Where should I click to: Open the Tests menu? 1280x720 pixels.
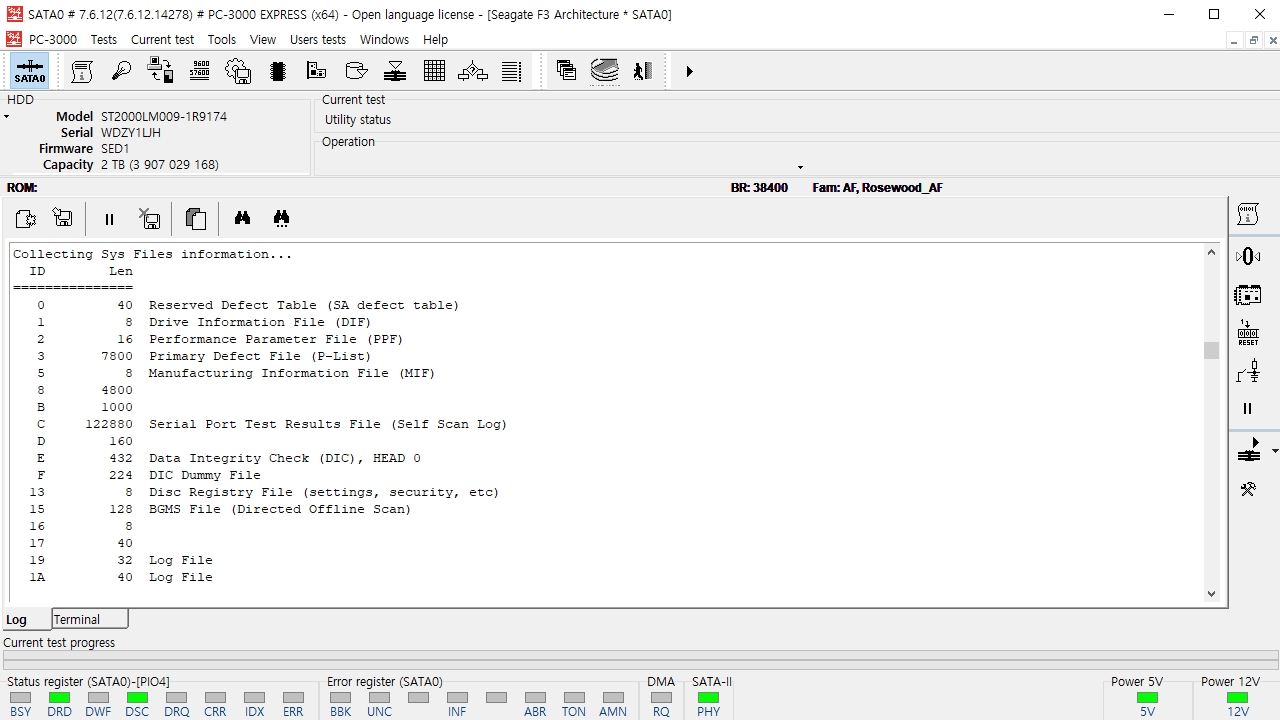[104, 39]
